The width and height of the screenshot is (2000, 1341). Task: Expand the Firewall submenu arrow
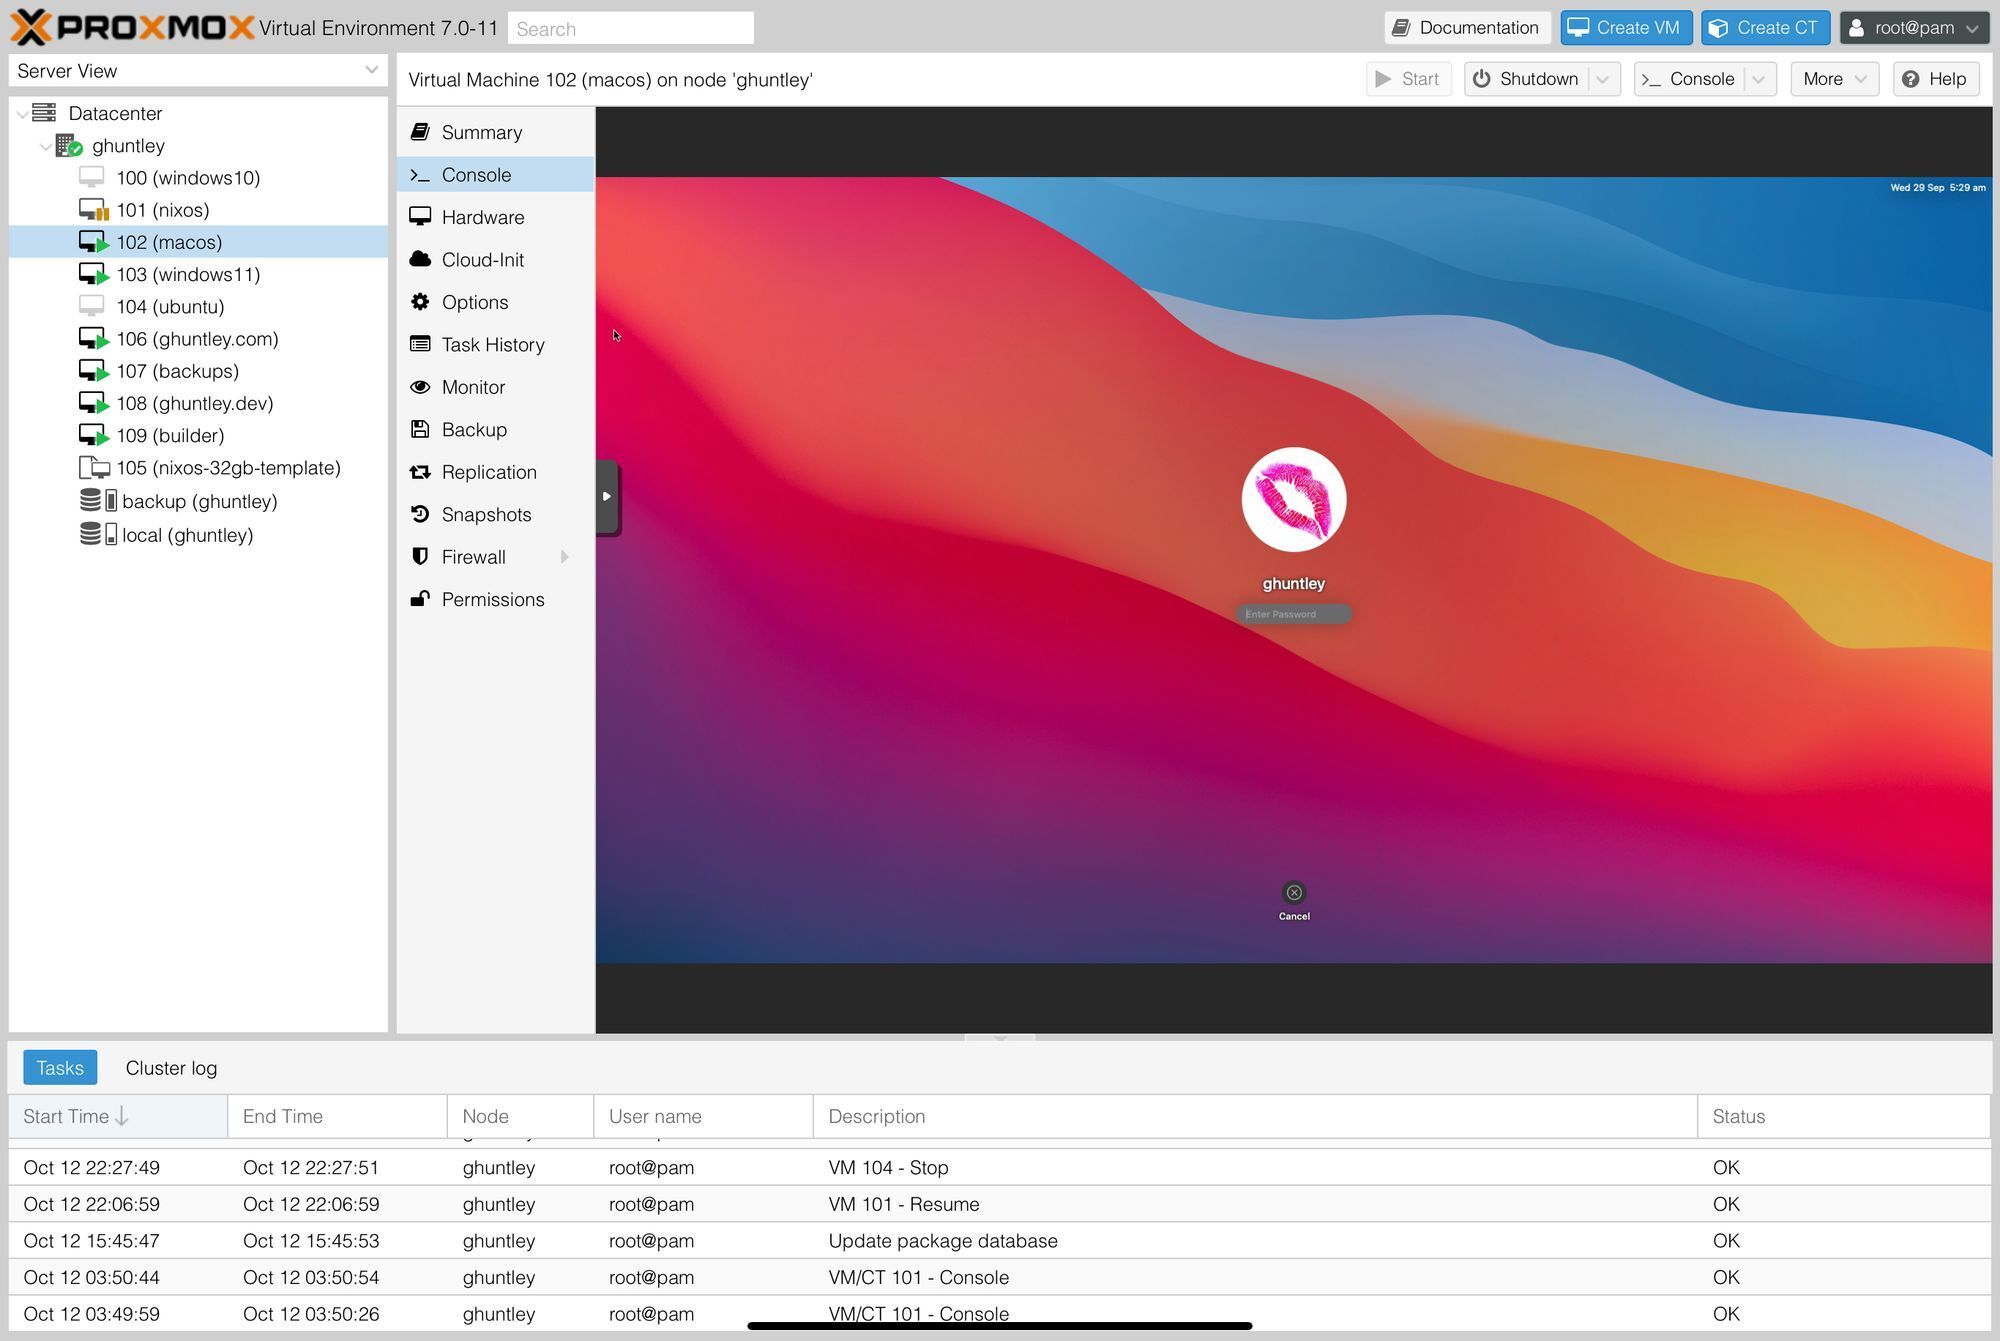click(565, 557)
